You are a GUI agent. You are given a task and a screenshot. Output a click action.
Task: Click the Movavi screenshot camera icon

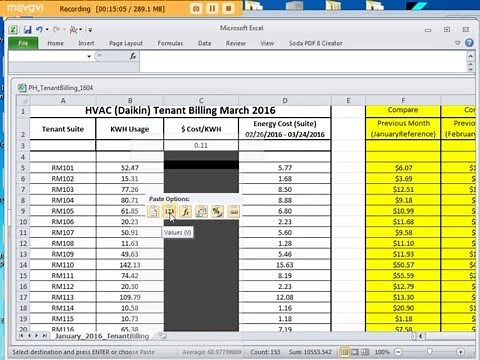pos(196,9)
